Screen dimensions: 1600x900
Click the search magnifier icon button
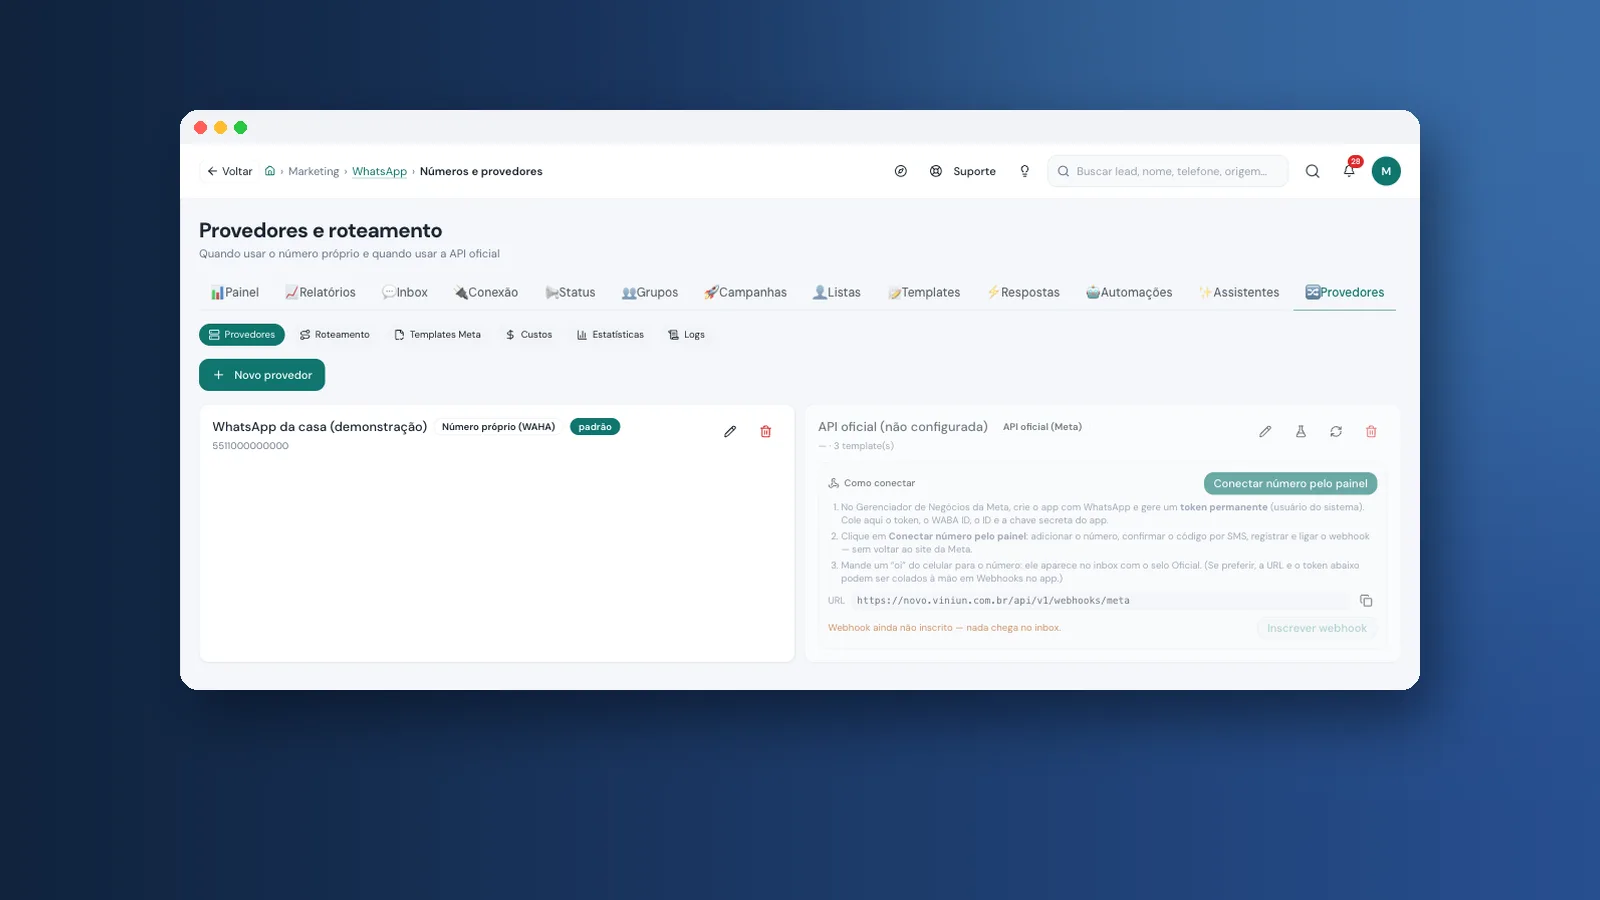[x=1312, y=171]
